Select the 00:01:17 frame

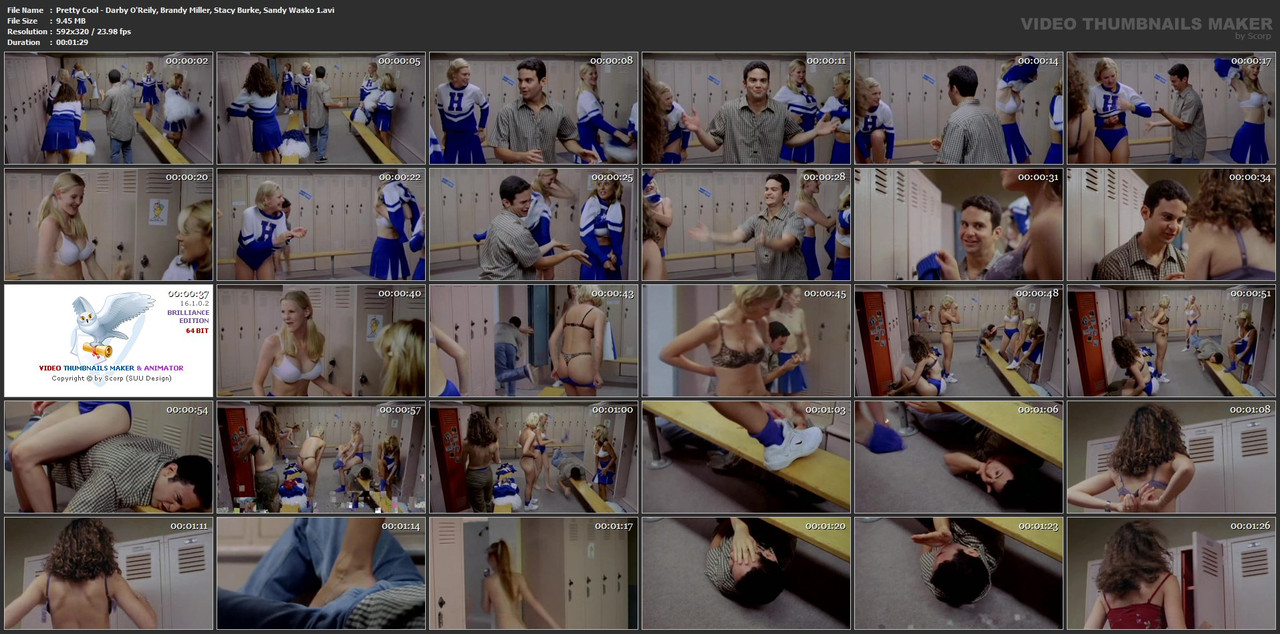pos(534,573)
